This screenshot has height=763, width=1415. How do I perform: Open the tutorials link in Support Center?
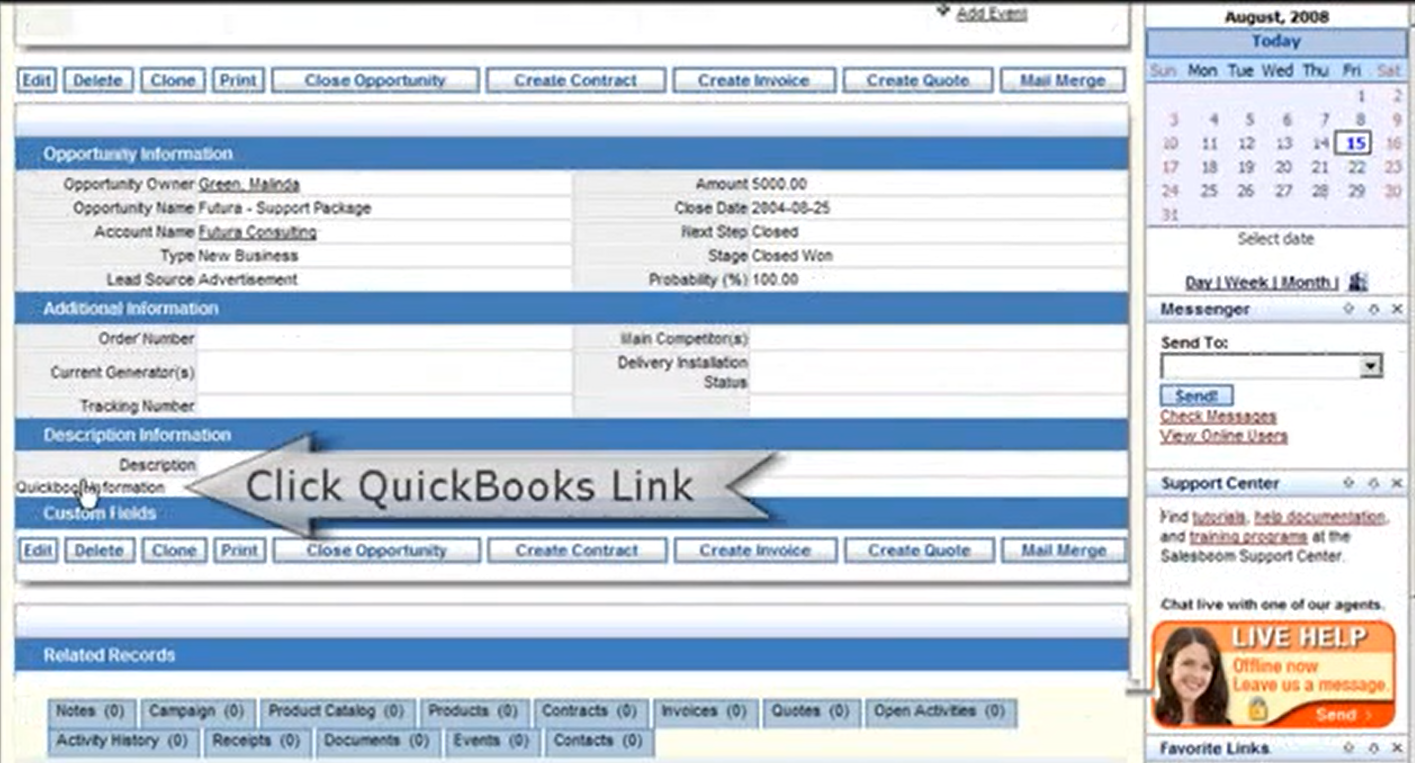click(1217, 517)
